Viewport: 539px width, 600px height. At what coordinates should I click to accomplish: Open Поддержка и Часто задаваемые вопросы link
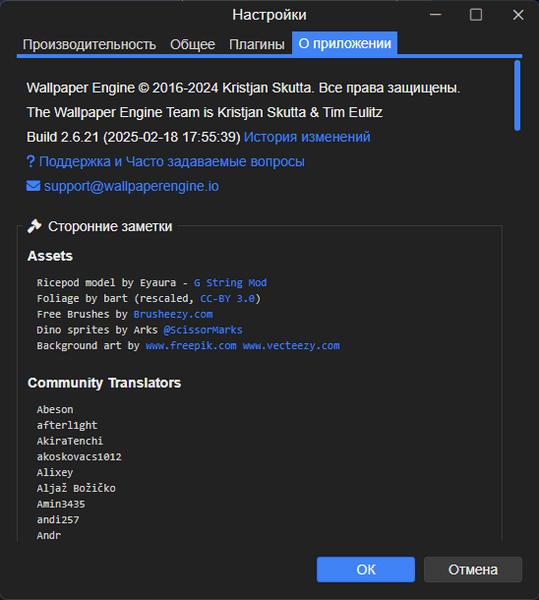[172, 161]
